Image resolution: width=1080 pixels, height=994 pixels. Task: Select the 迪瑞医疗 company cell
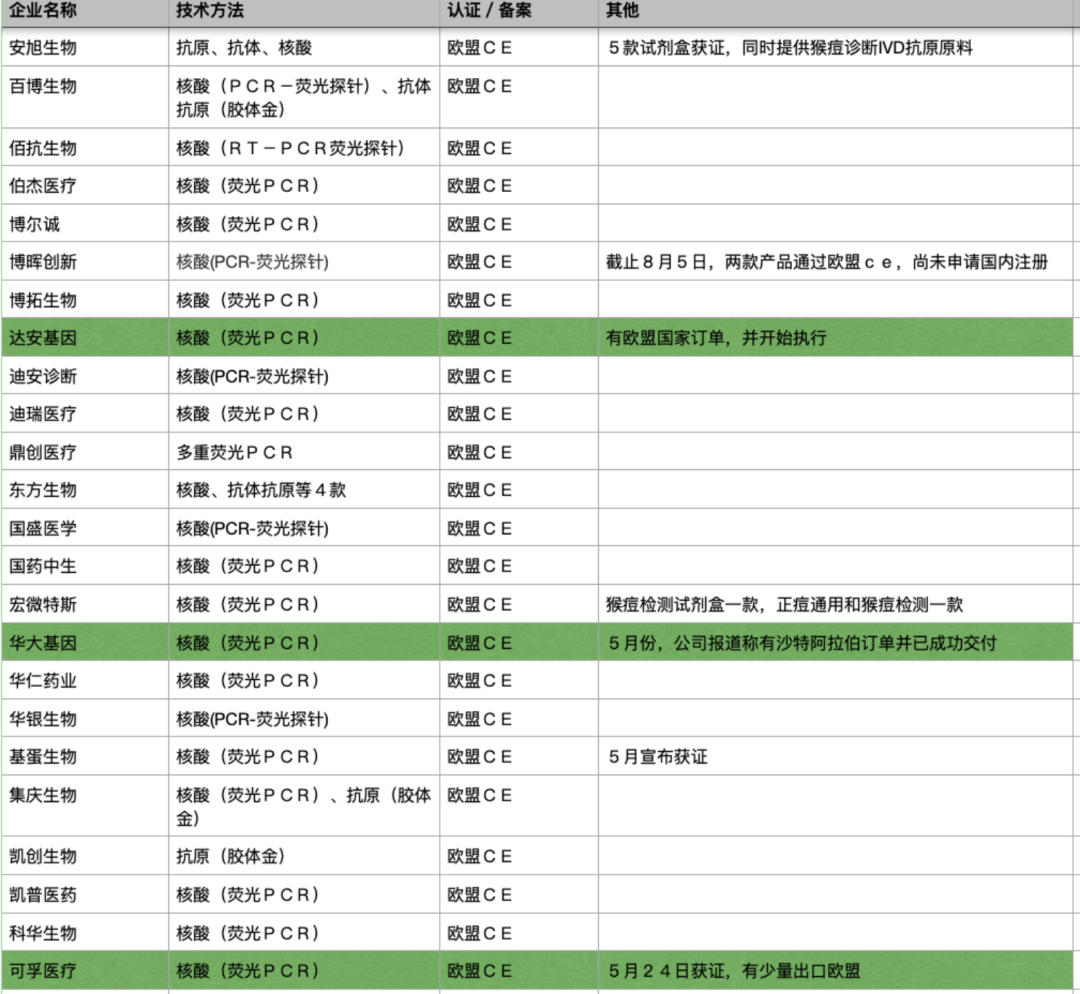point(85,414)
